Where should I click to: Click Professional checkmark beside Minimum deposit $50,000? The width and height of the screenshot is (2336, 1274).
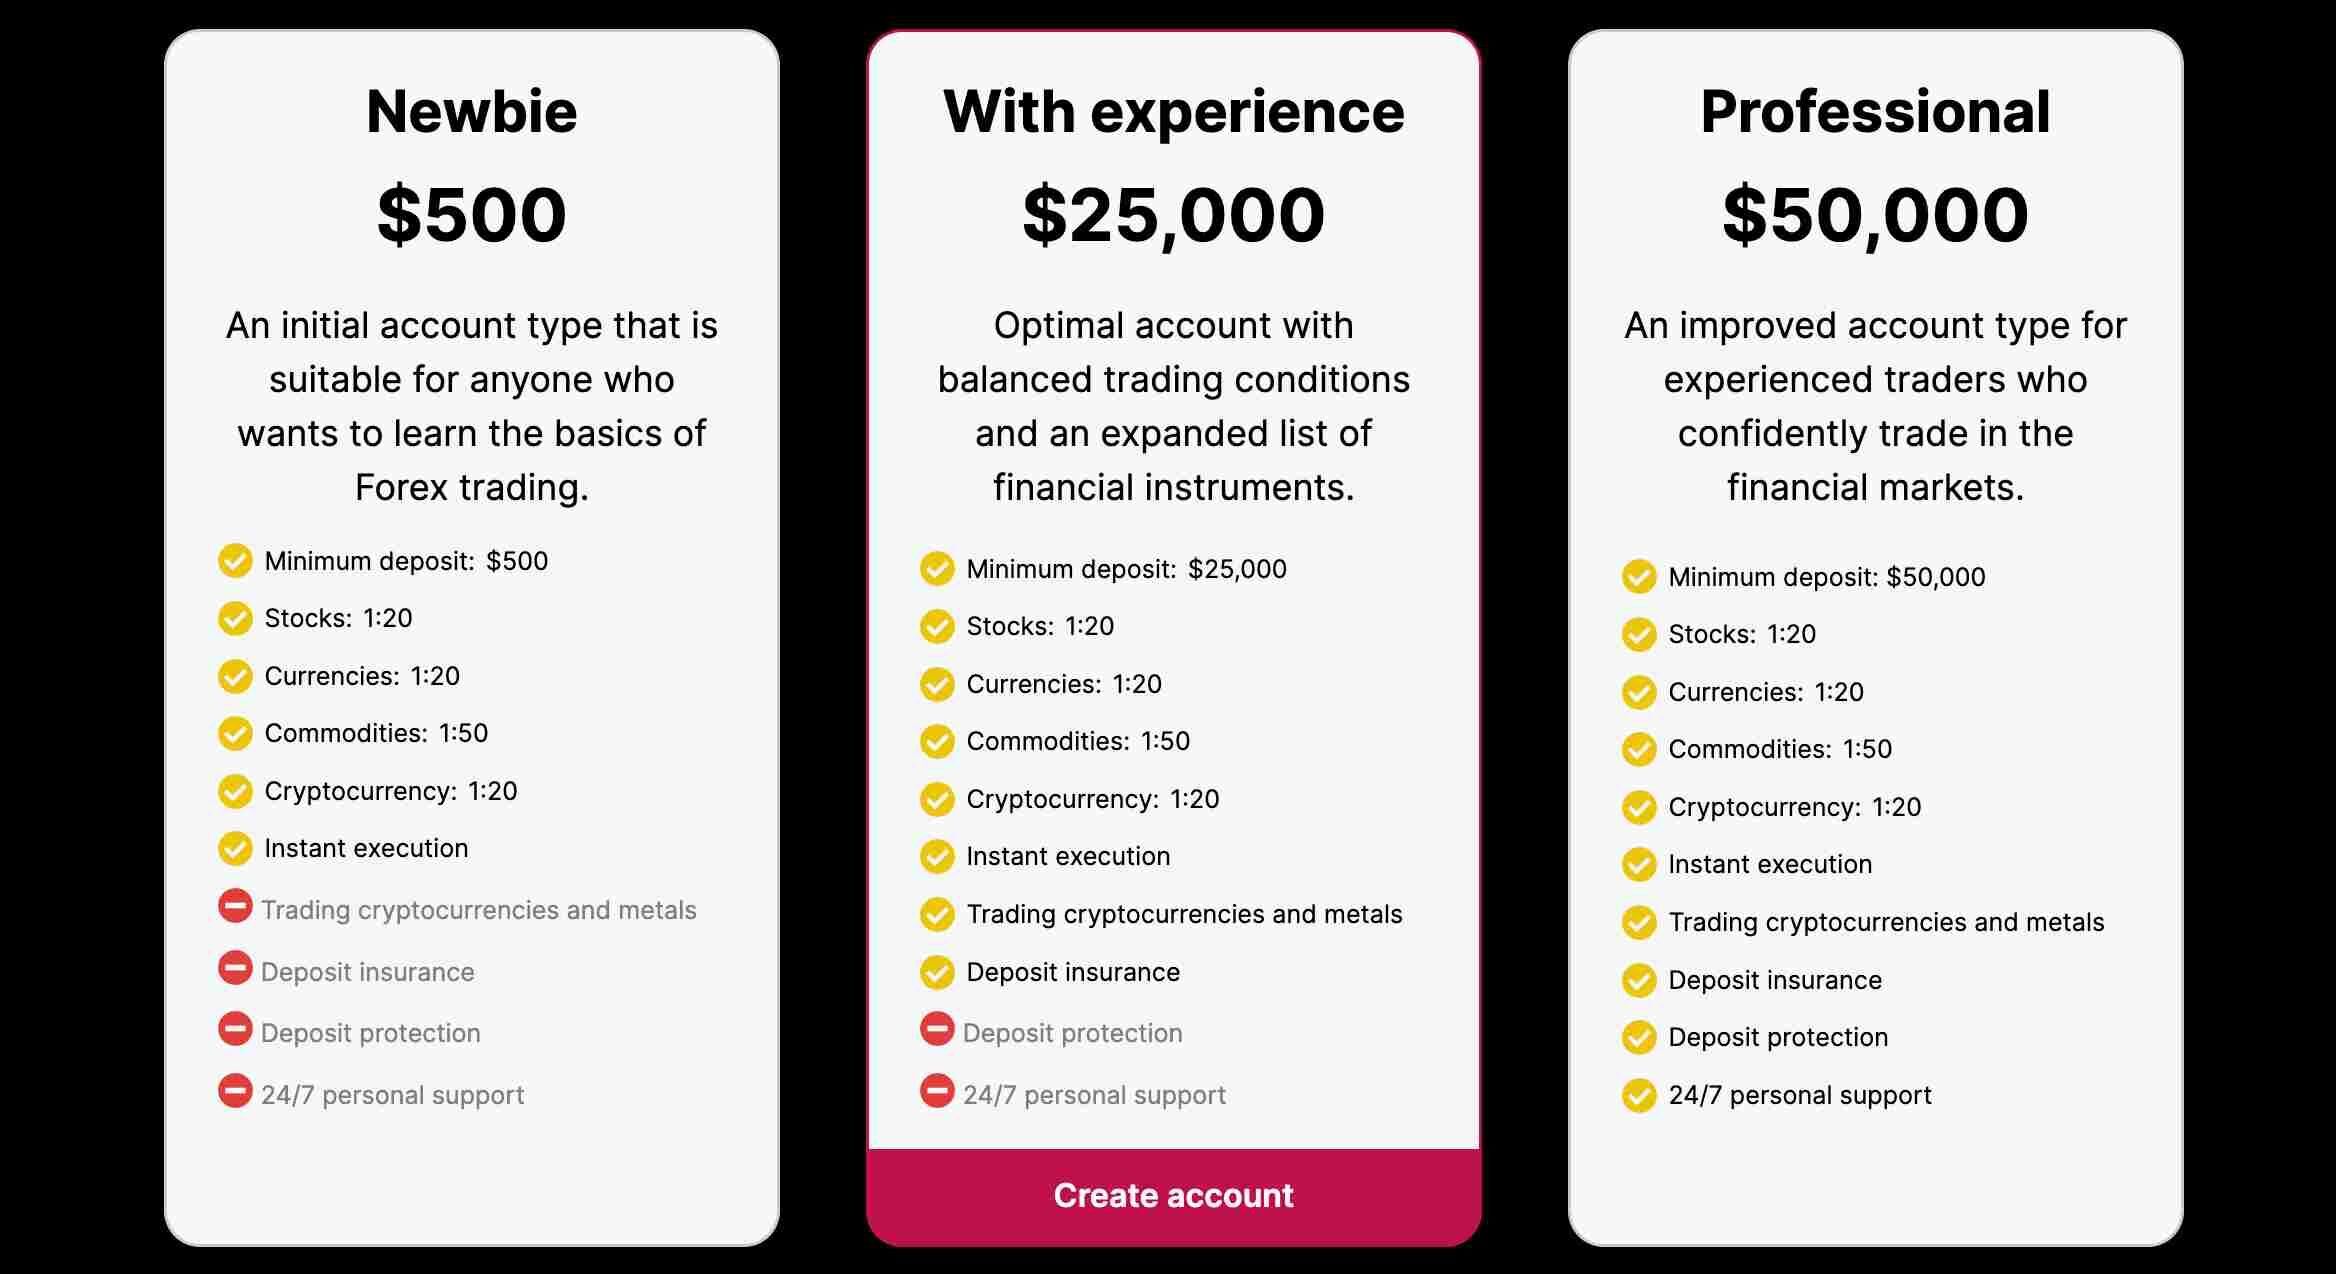(1639, 577)
